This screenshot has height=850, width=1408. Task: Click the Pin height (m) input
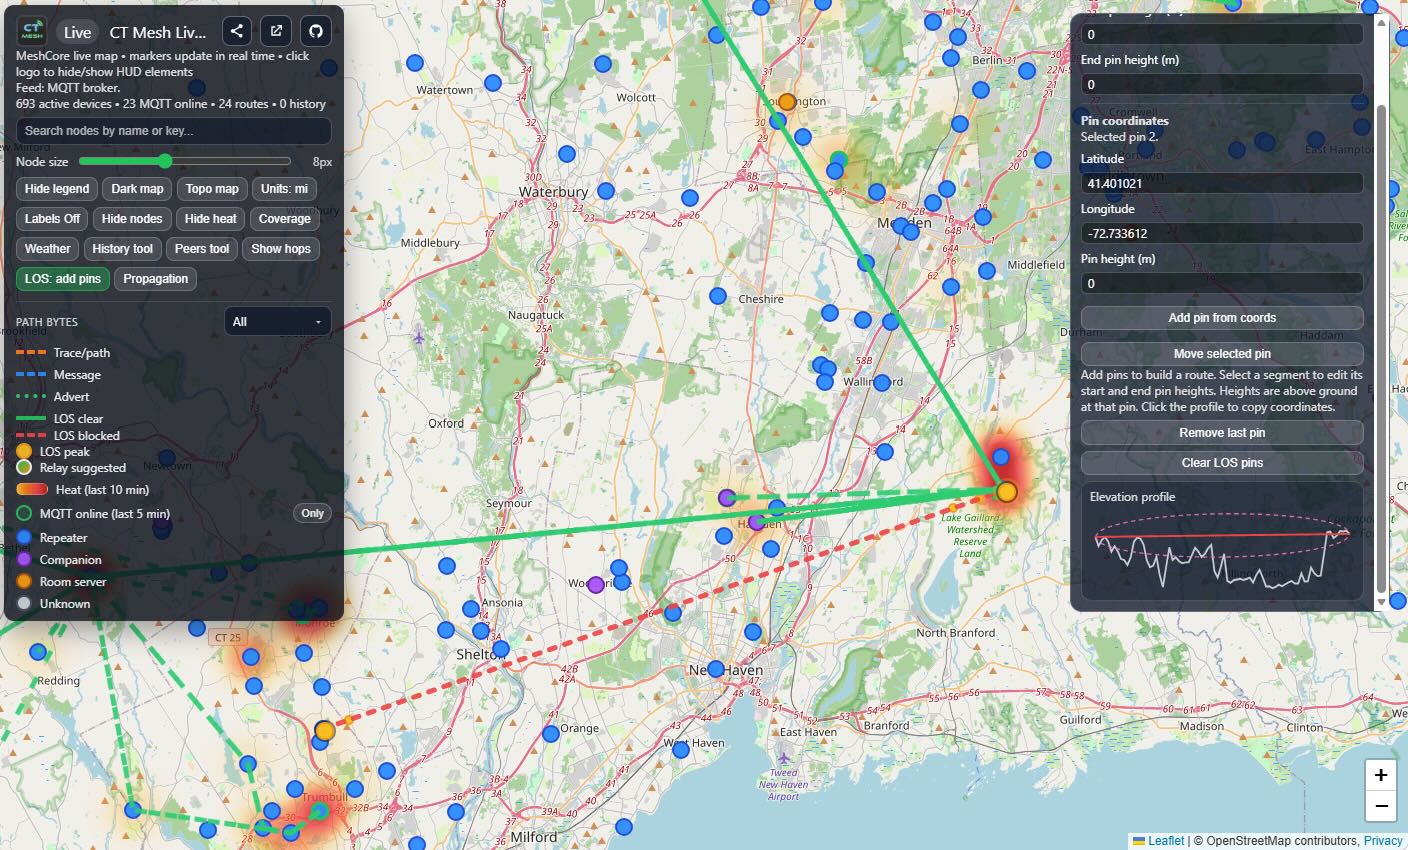1222,283
